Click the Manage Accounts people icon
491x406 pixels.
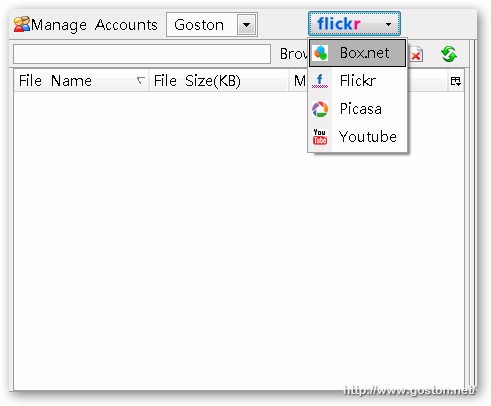click(22, 24)
